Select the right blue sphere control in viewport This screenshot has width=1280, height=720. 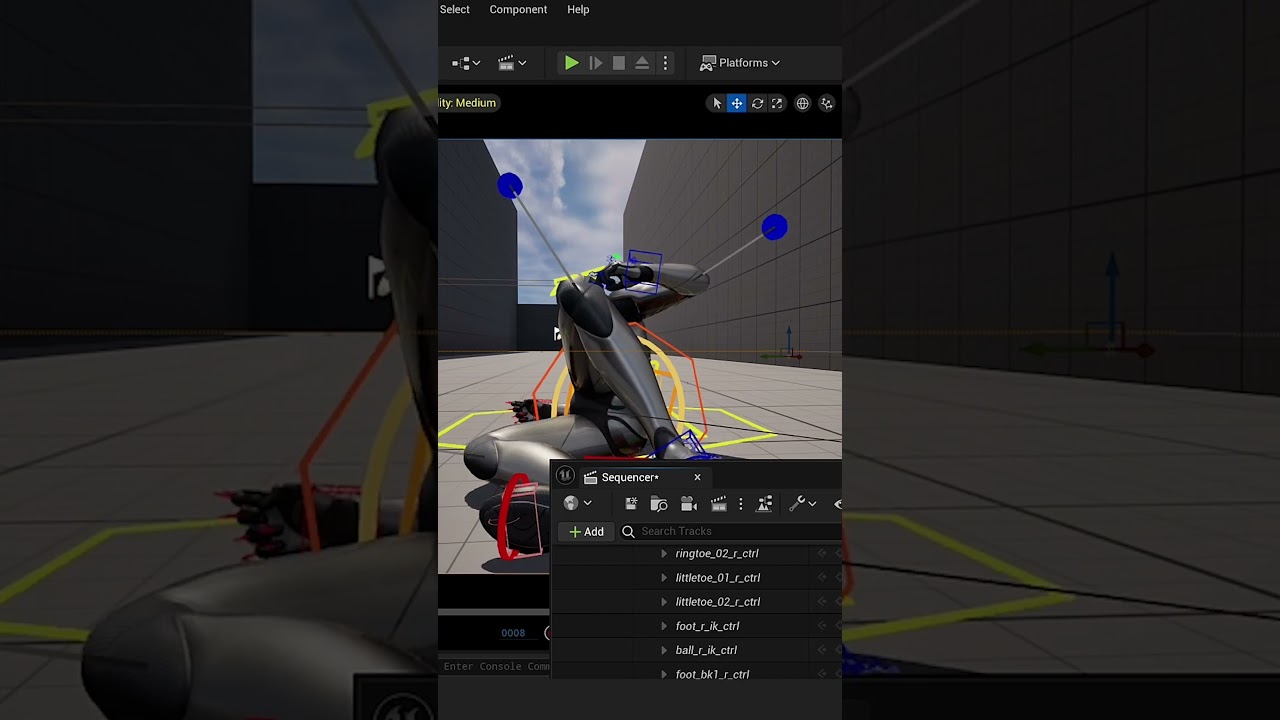pos(774,228)
